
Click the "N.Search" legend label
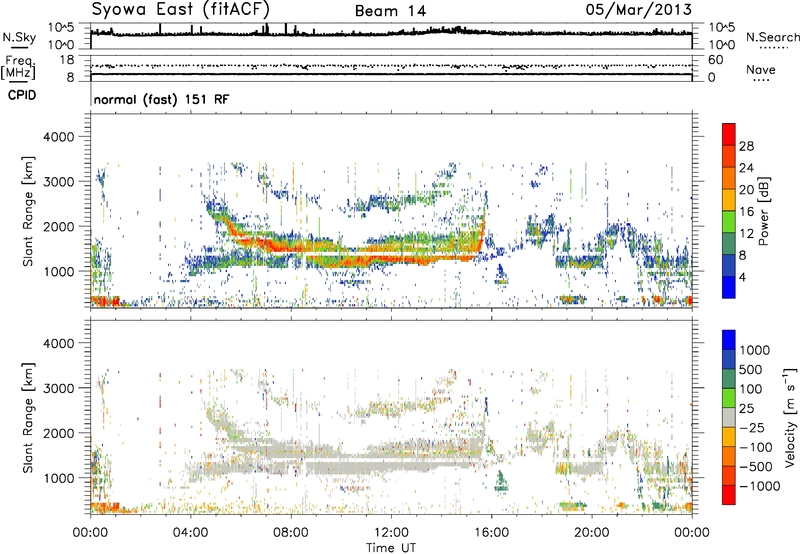(x=773, y=37)
